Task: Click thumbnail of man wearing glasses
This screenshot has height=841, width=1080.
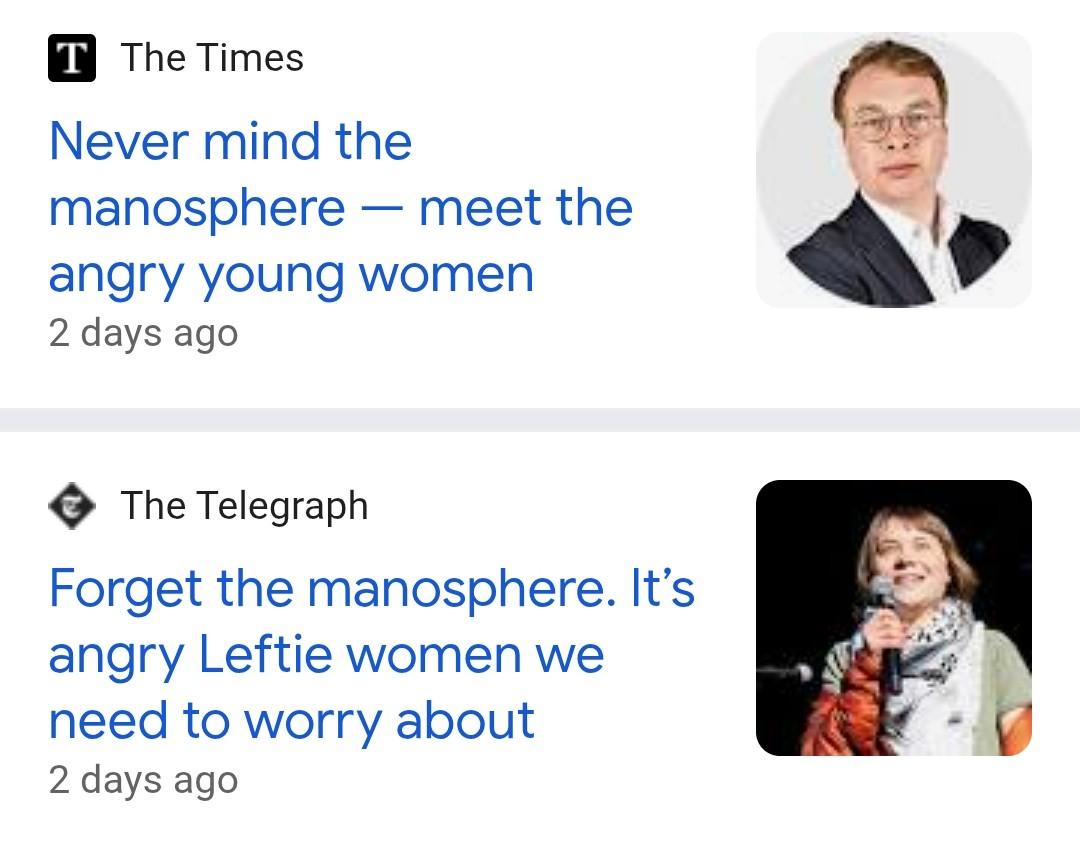Action: pos(893,170)
